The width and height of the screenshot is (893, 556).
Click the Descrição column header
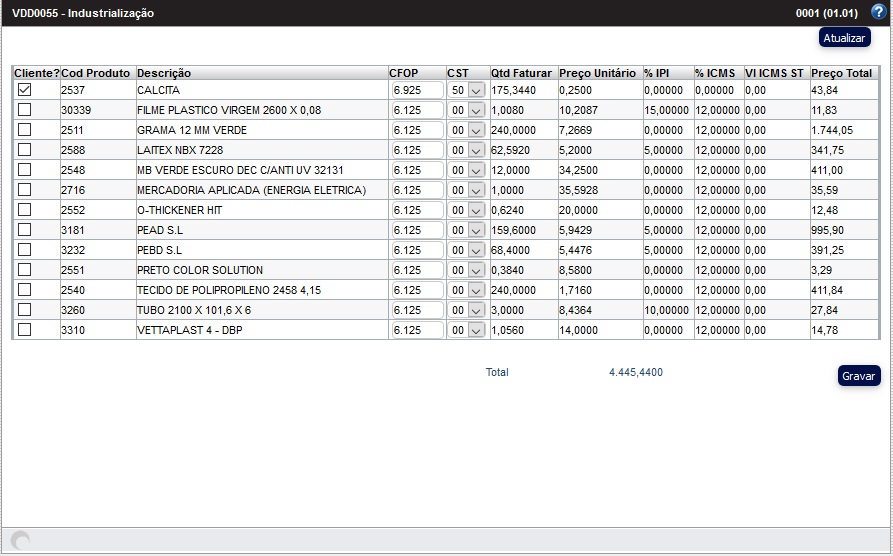164,73
